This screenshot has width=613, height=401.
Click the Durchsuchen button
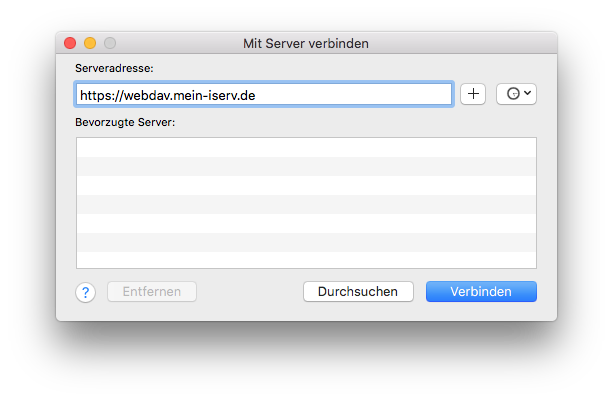(358, 292)
